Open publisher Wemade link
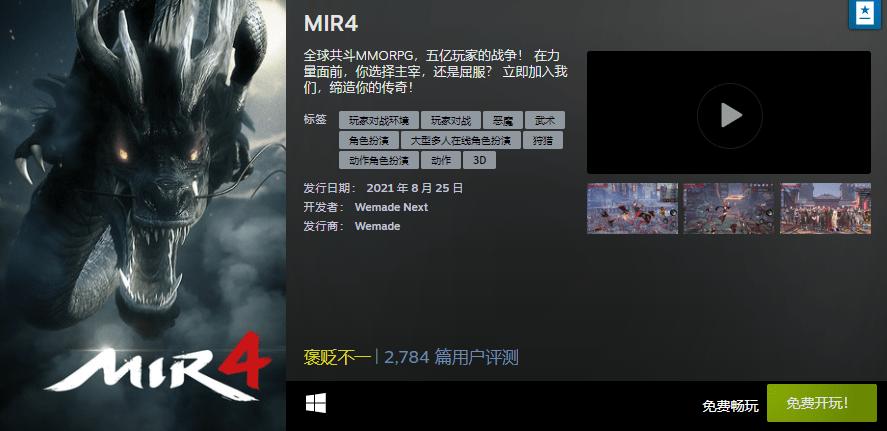The width and height of the screenshot is (887, 431). [377, 226]
